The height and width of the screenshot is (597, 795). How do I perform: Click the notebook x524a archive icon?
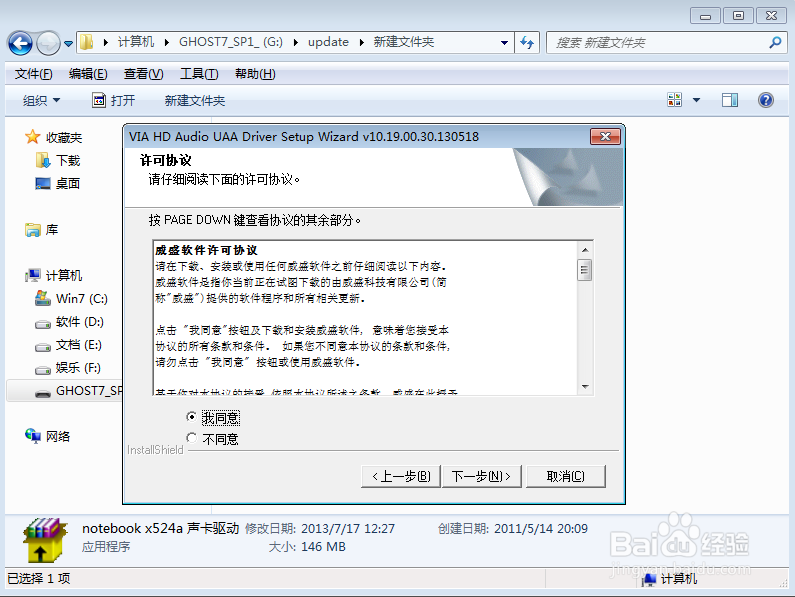[44, 540]
